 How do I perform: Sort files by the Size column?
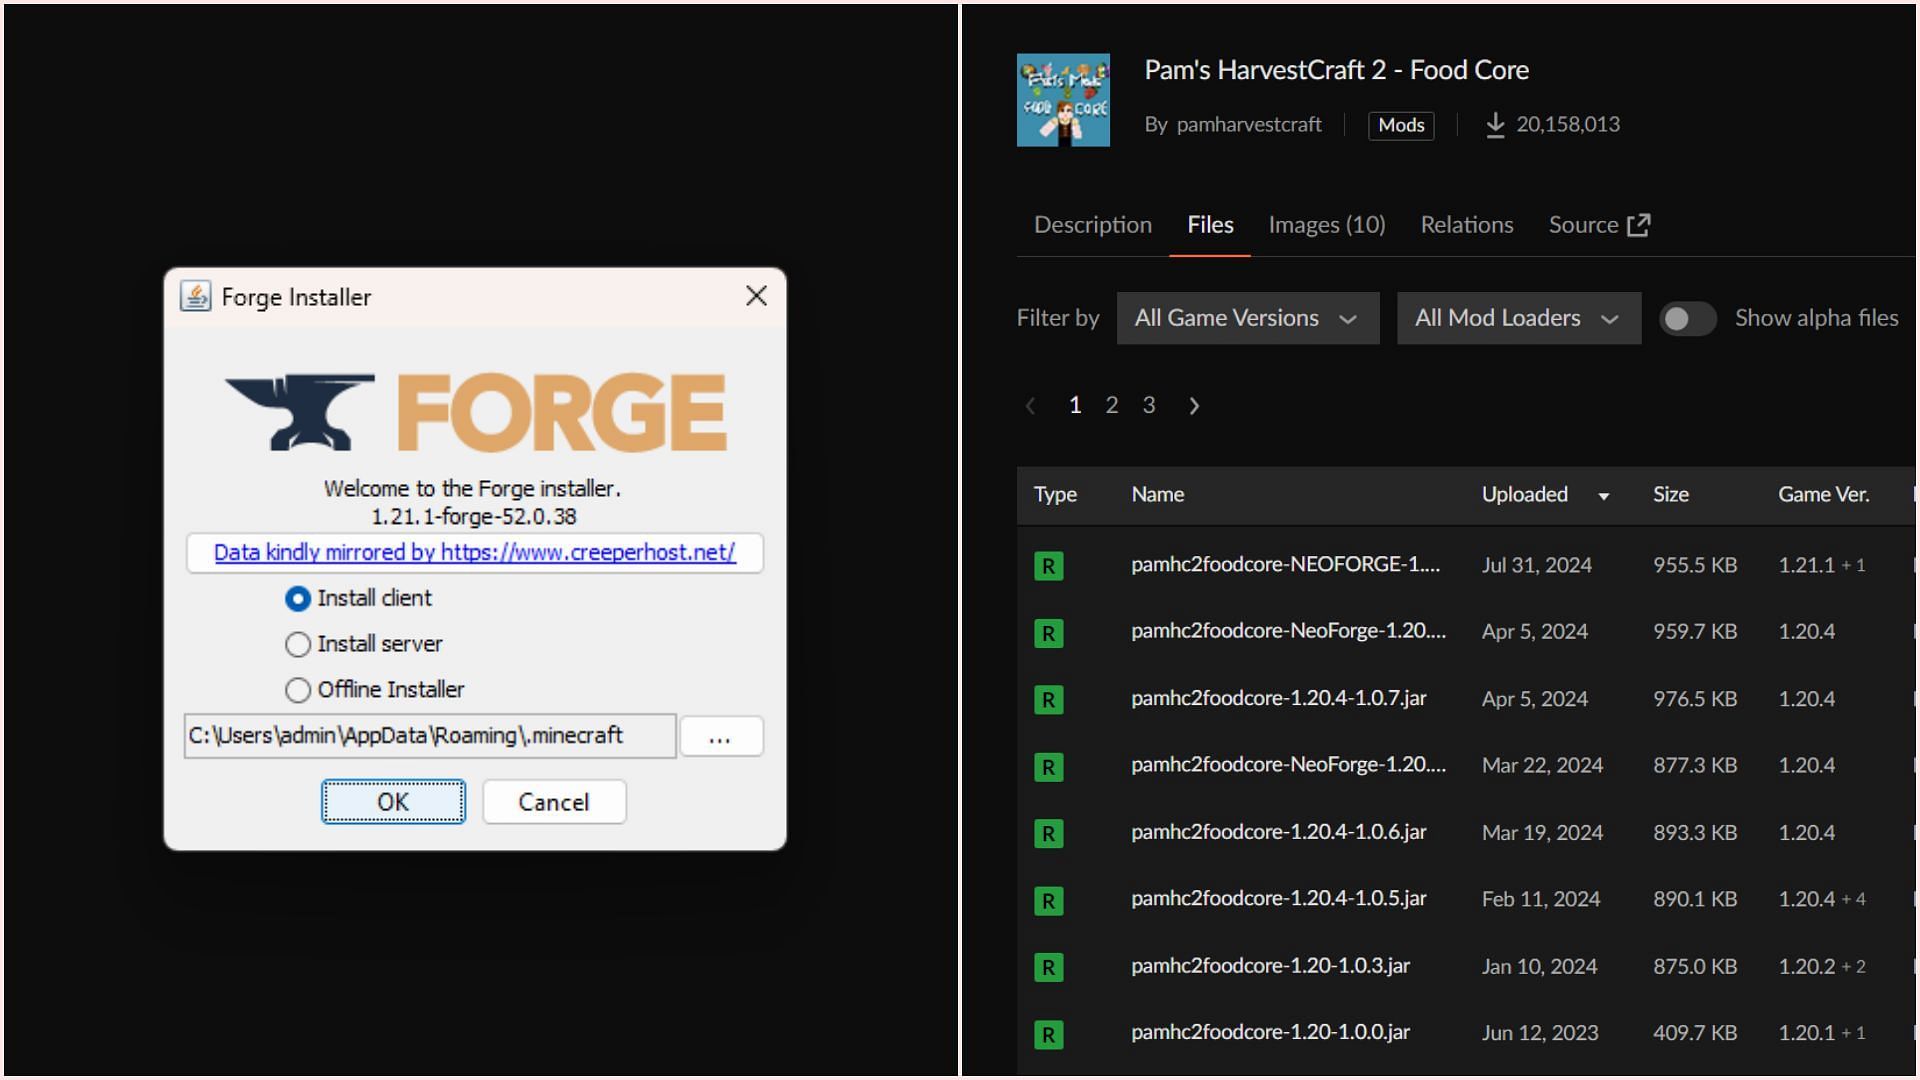pos(1671,495)
